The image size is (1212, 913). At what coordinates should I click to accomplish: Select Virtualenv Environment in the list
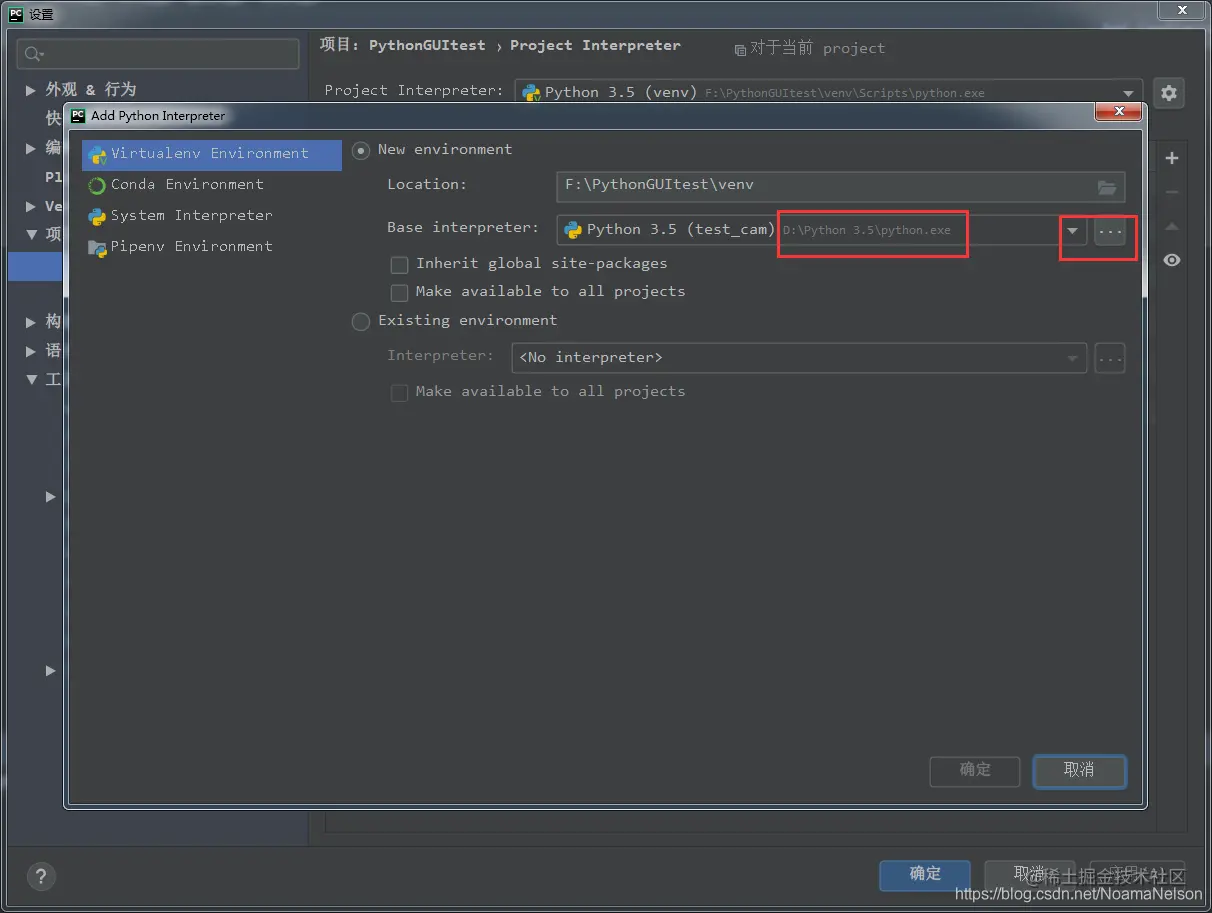point(212,154)
